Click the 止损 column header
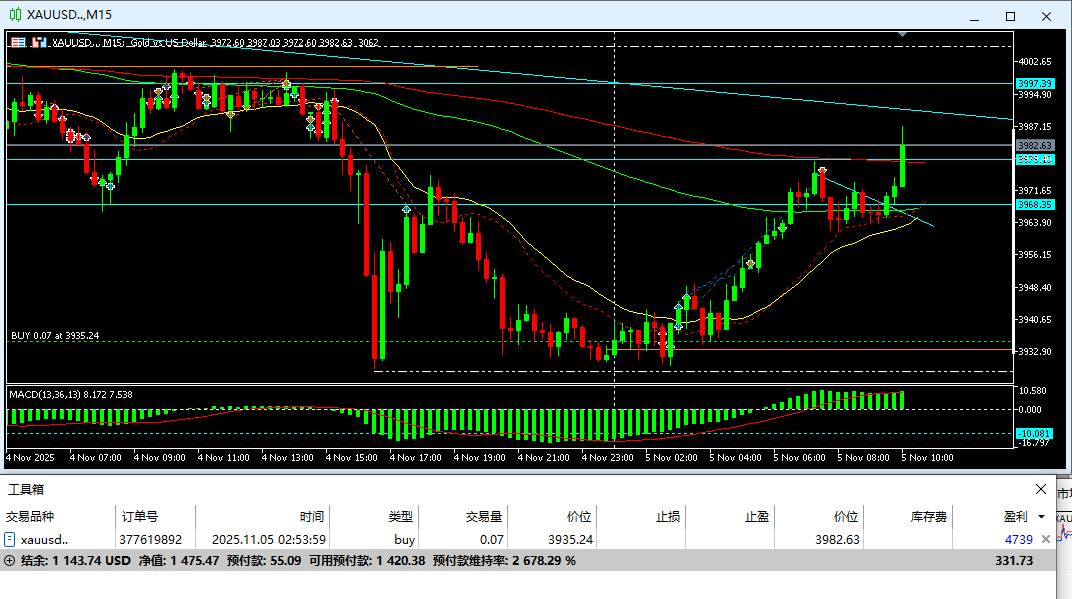 (x=668, y=517)
